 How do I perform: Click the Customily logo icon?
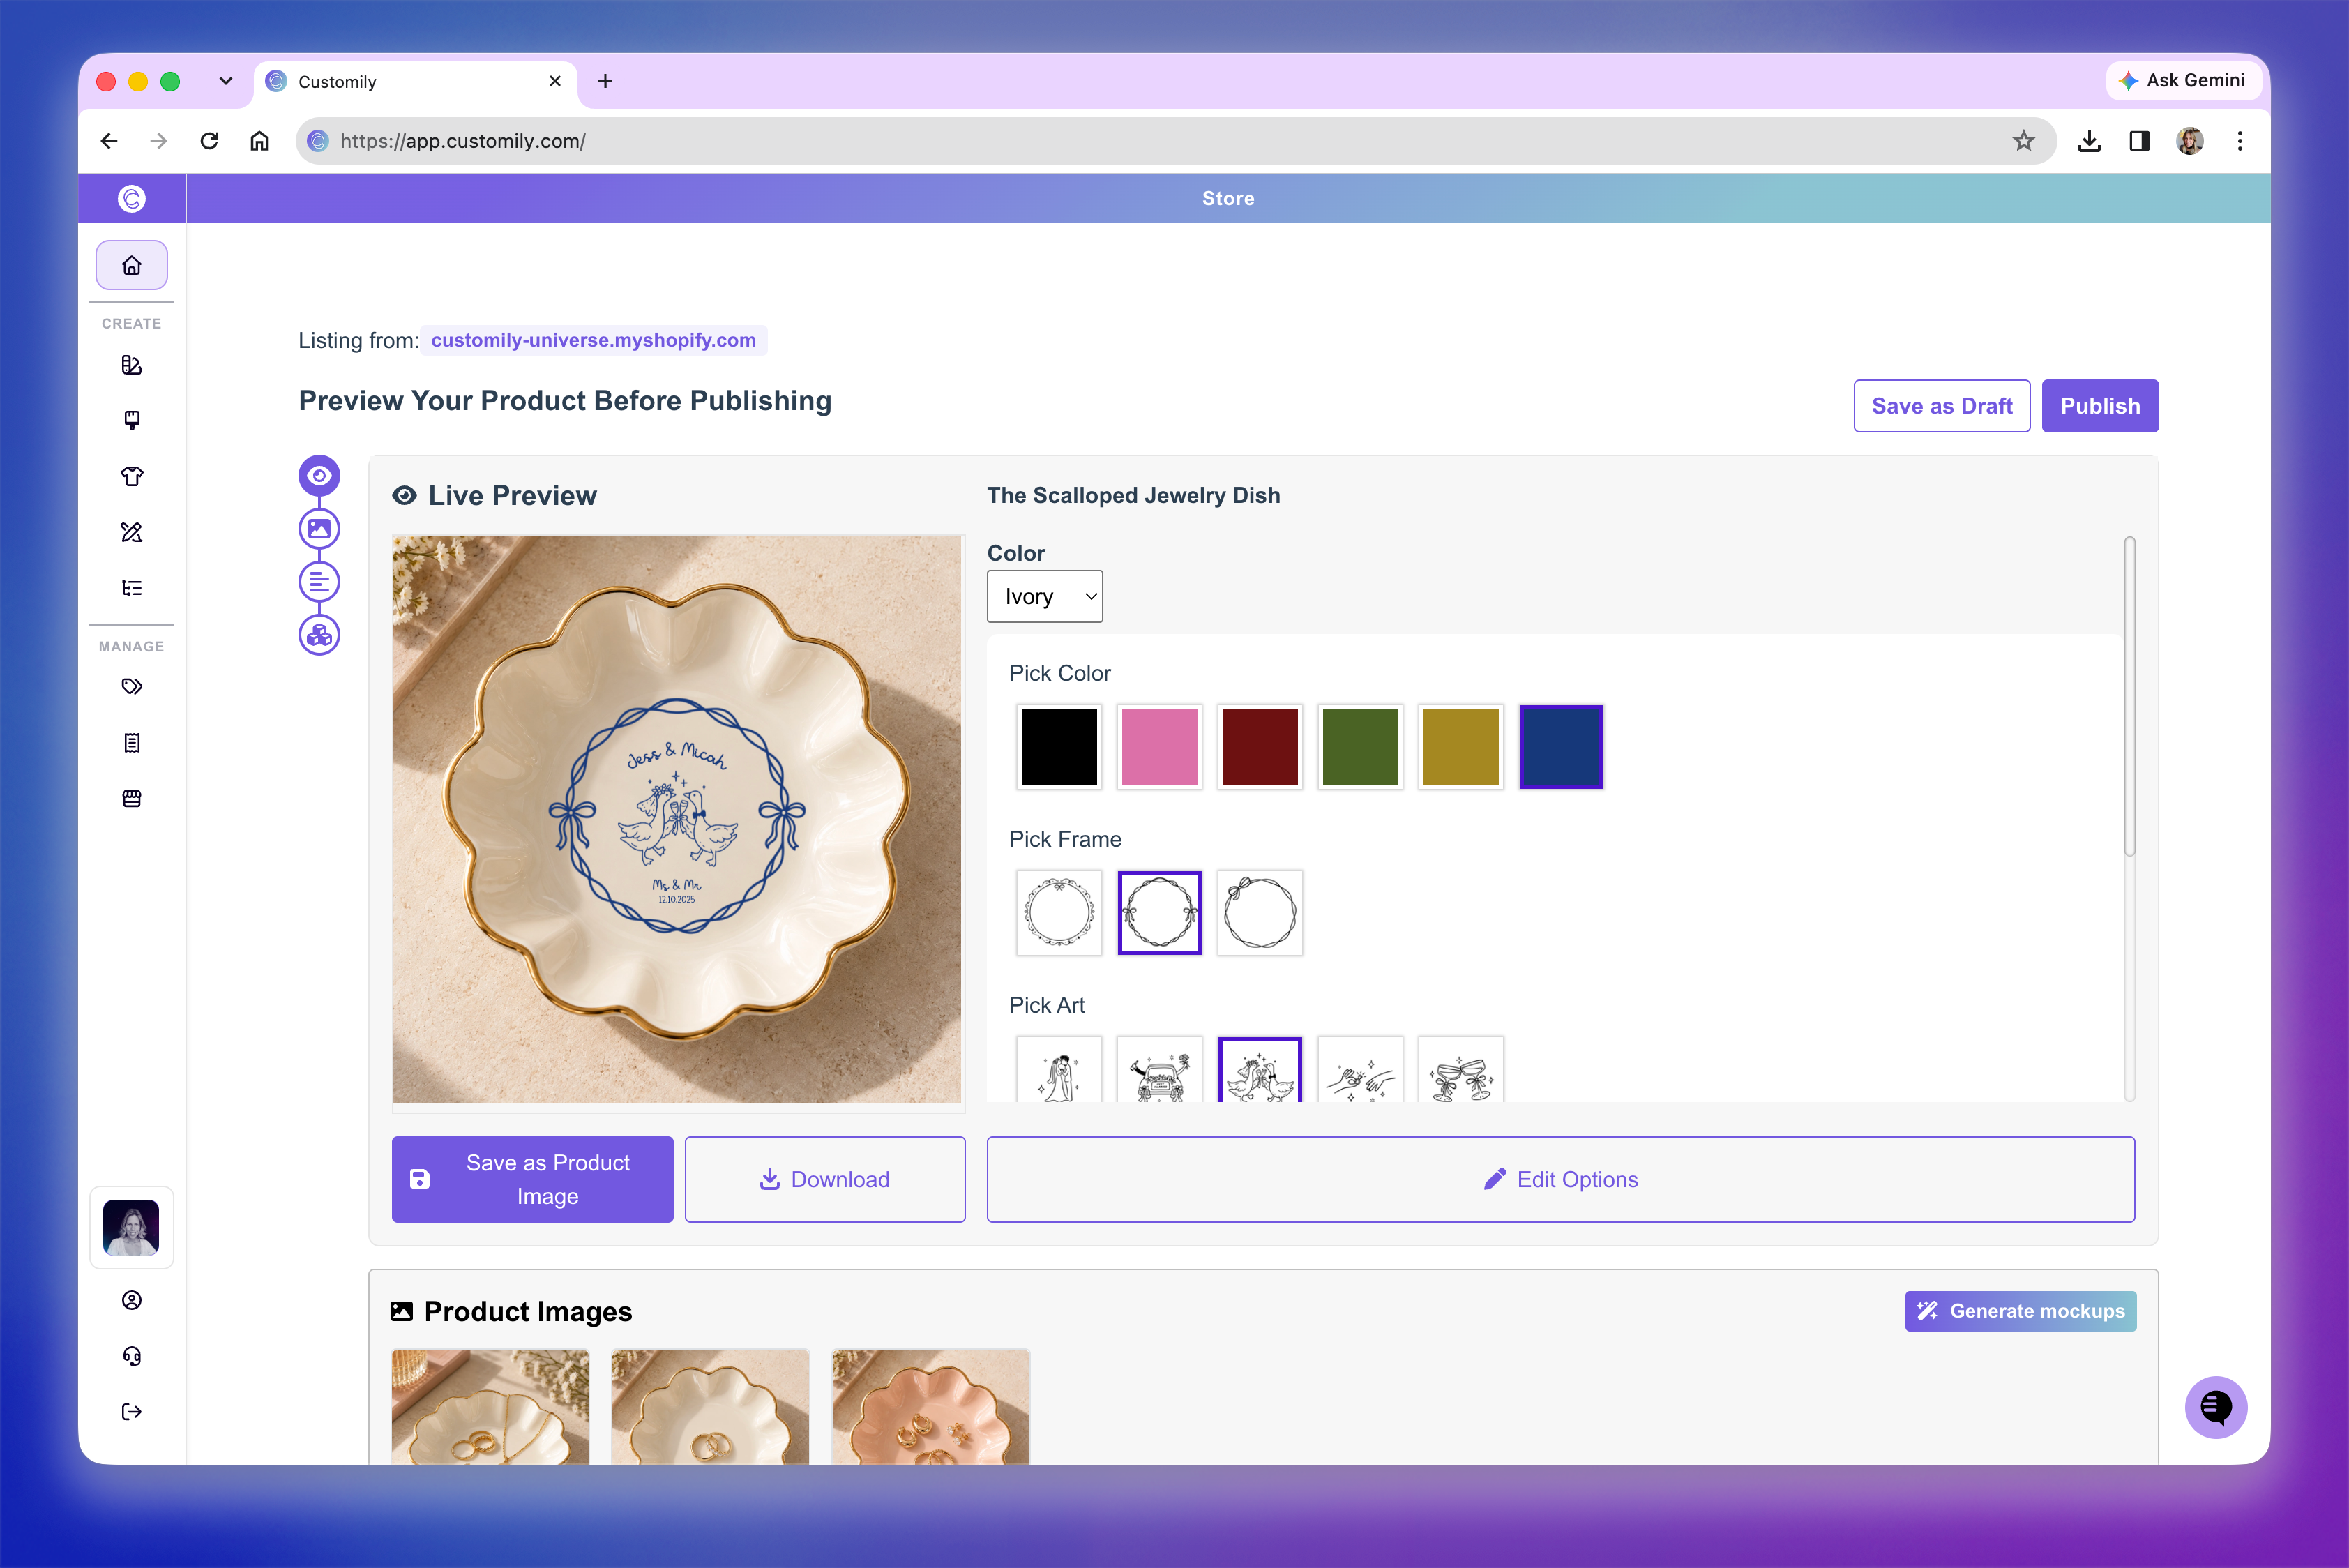point(131,198)
